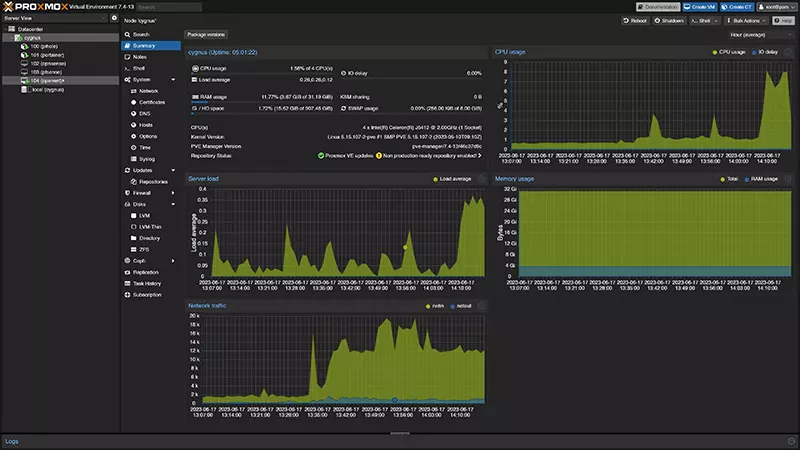Toggle CPU usage series in legend
The image size is (800, 450).
click(x=729, y=52)
